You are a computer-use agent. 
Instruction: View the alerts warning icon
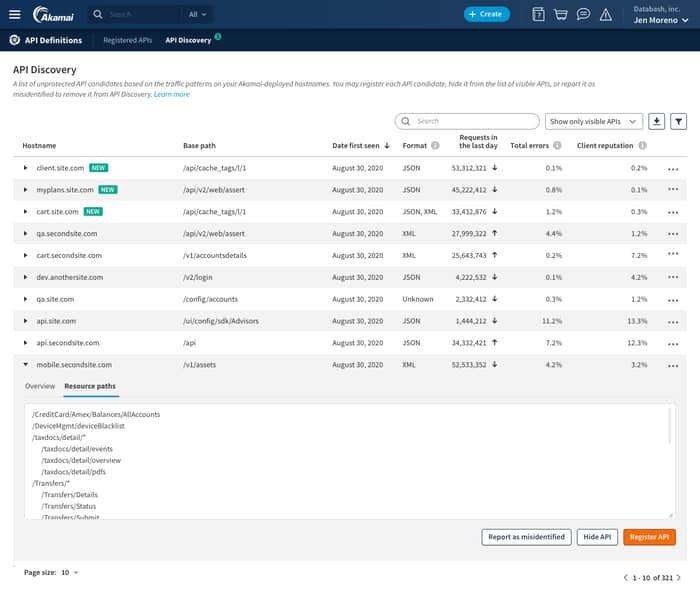coord(605,14)
